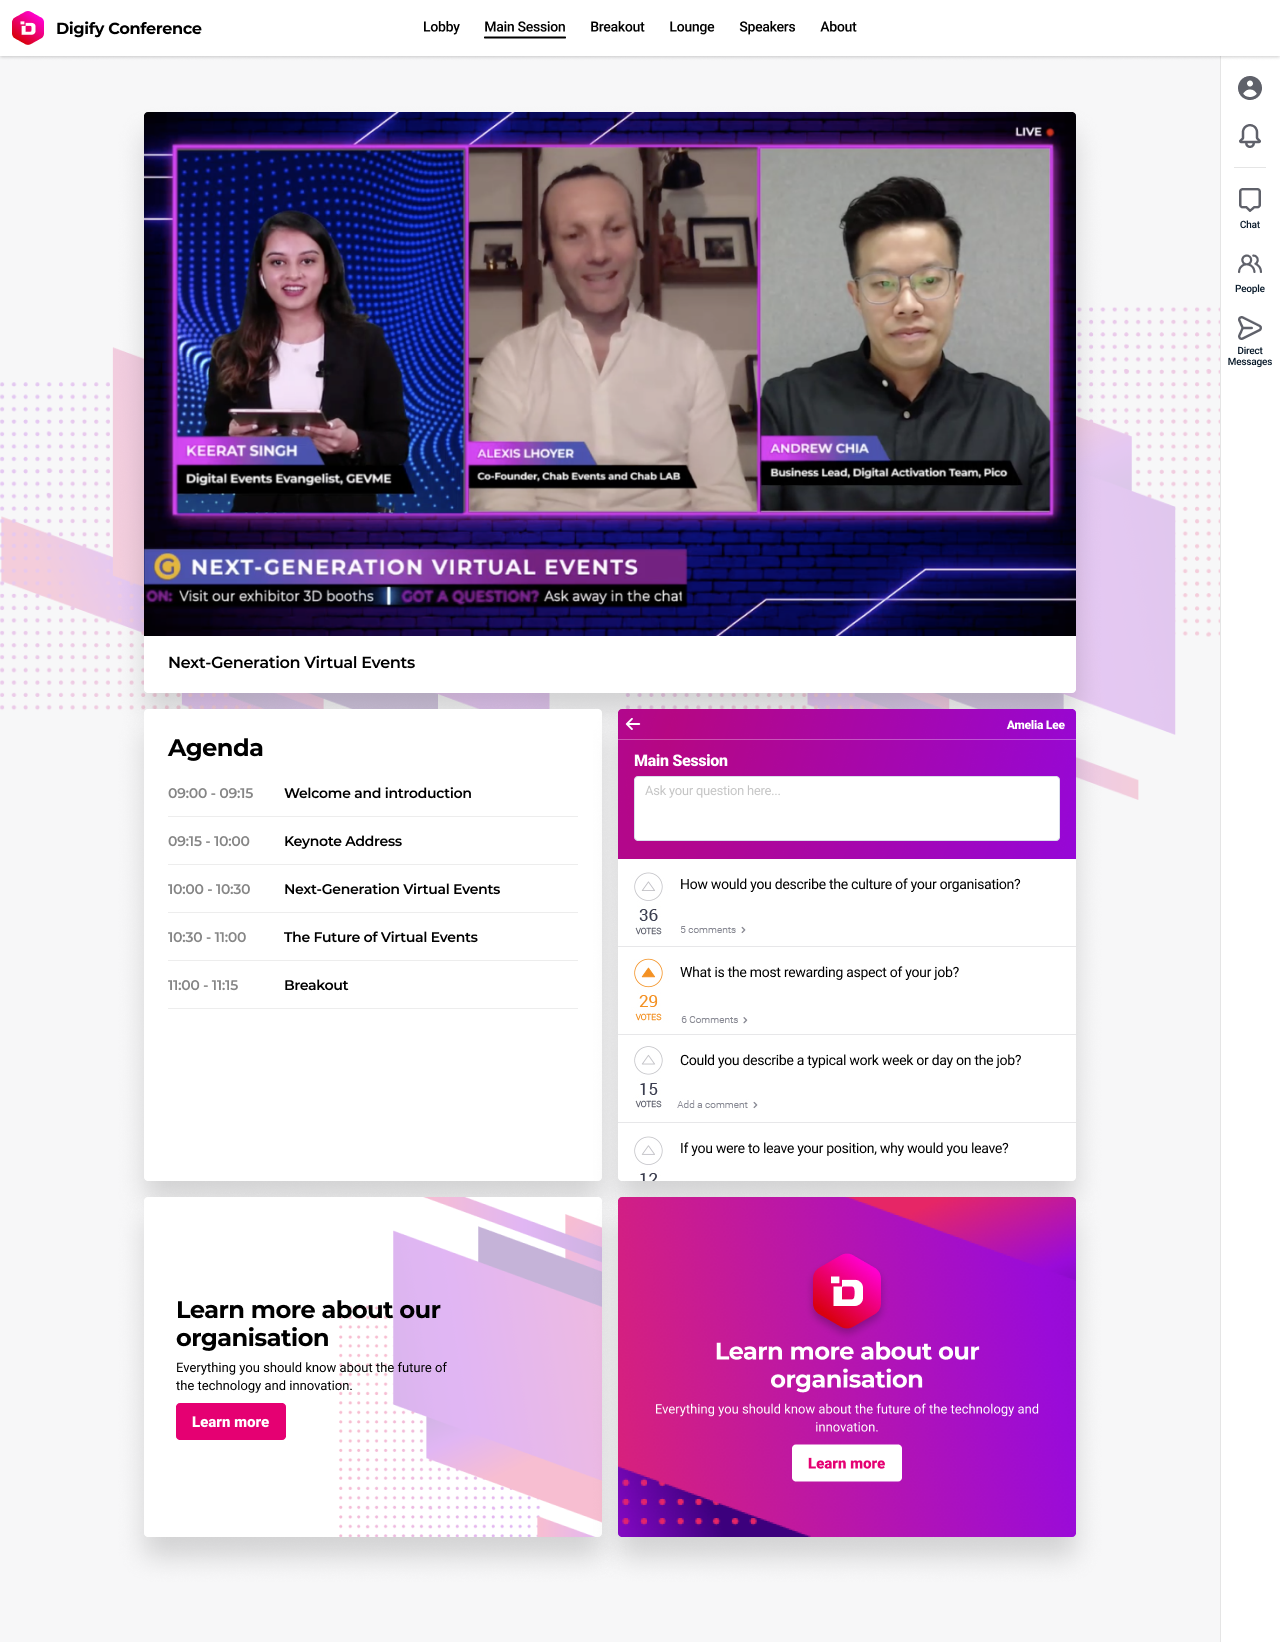Click the 09:00 - 09:15 time slot
The image size is (1280, 1642).
[x=211, y=793]
